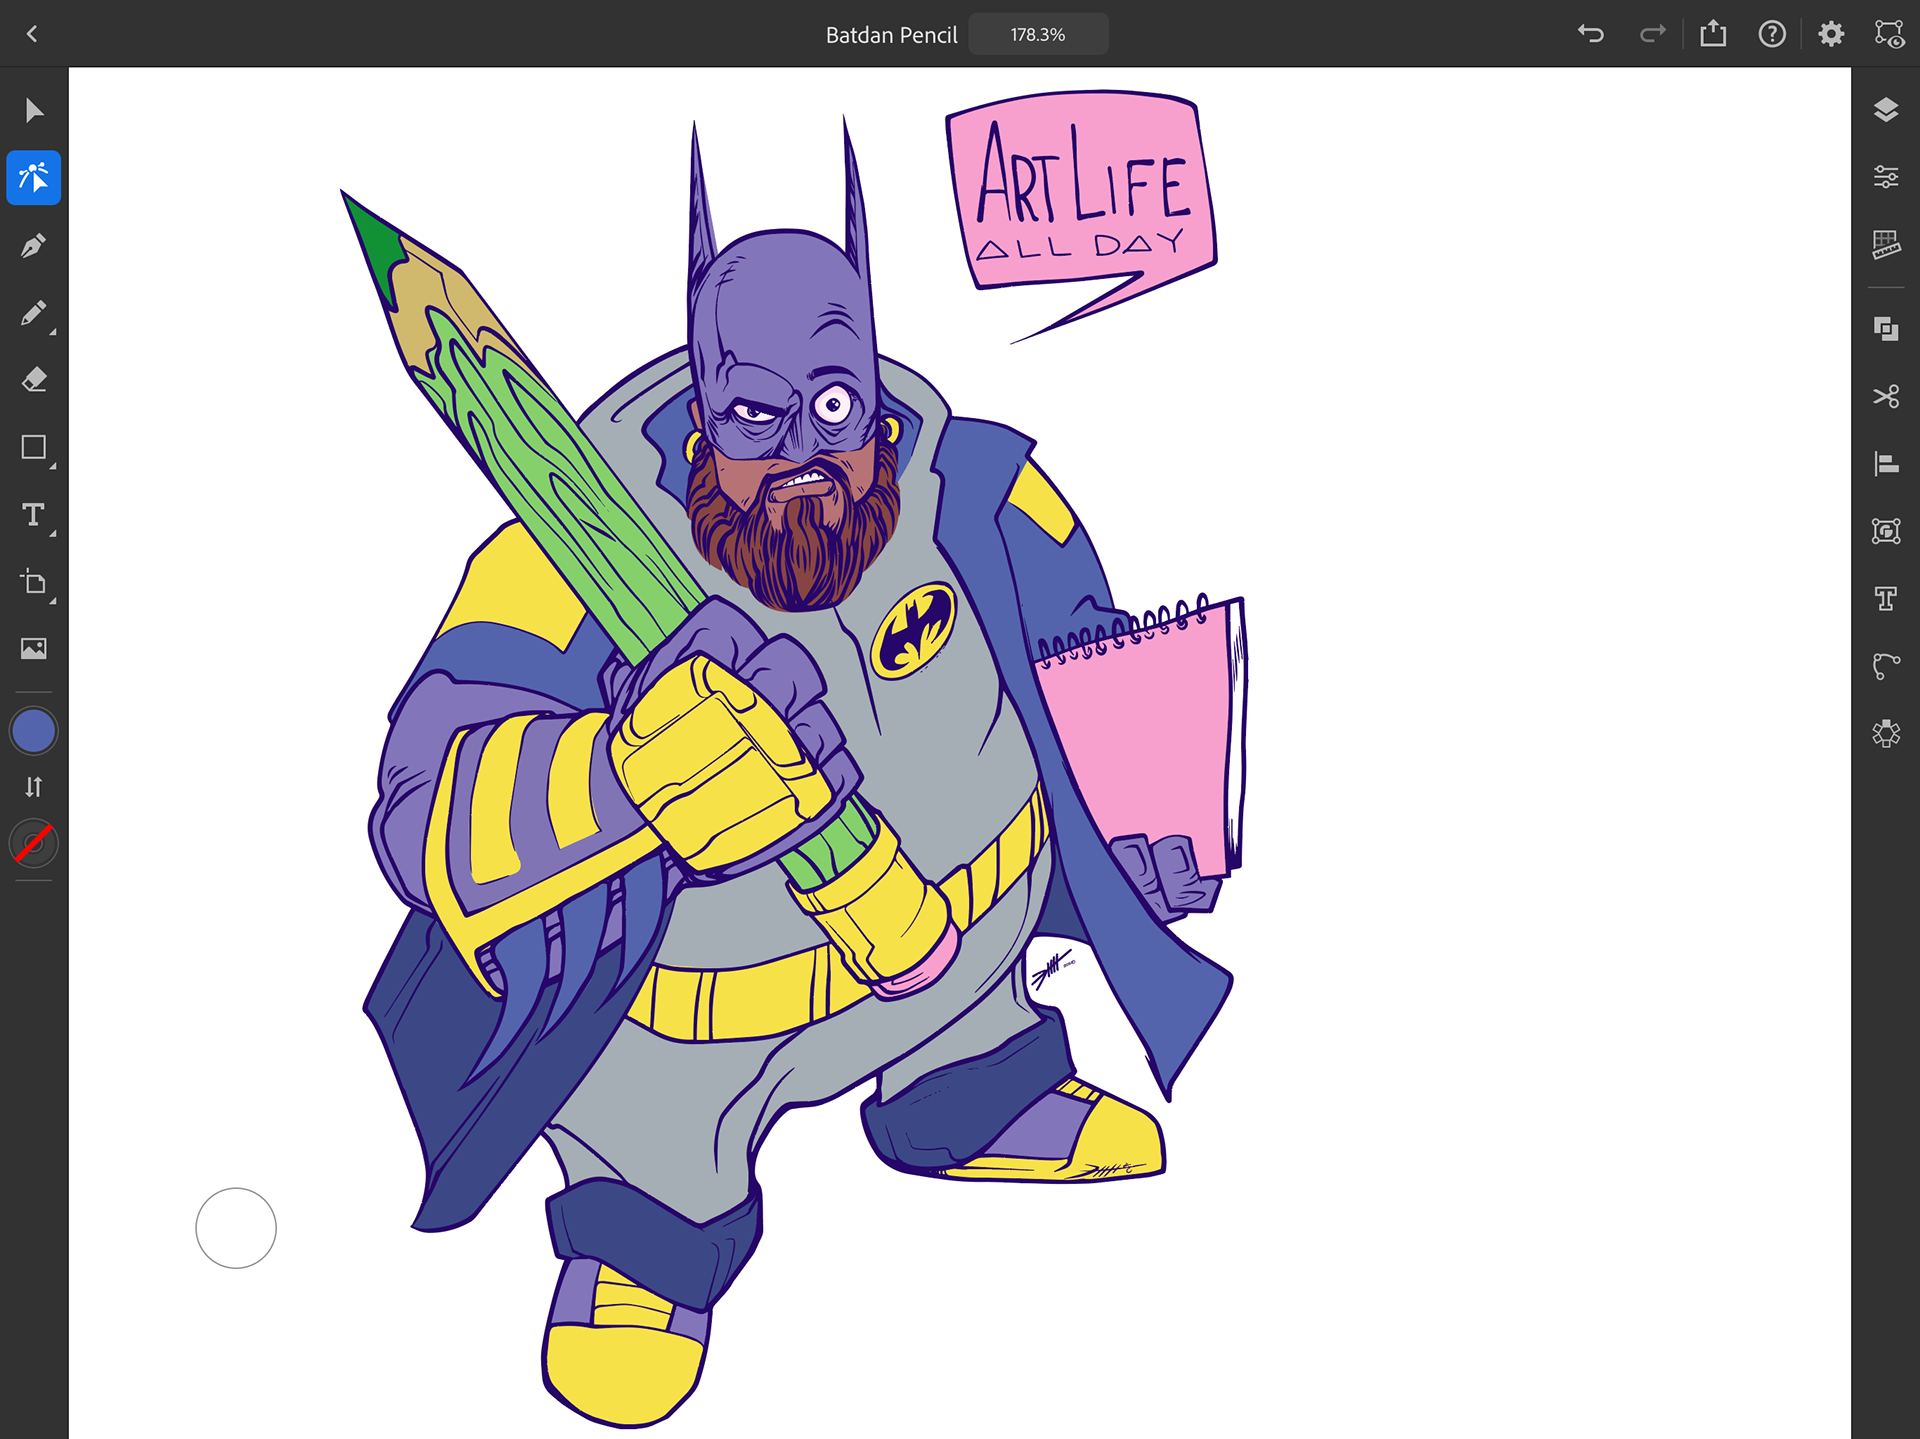Select the Artboard tool
Image resolution: width=1920 pixels, height=1439 pixels.
point(34,582)
